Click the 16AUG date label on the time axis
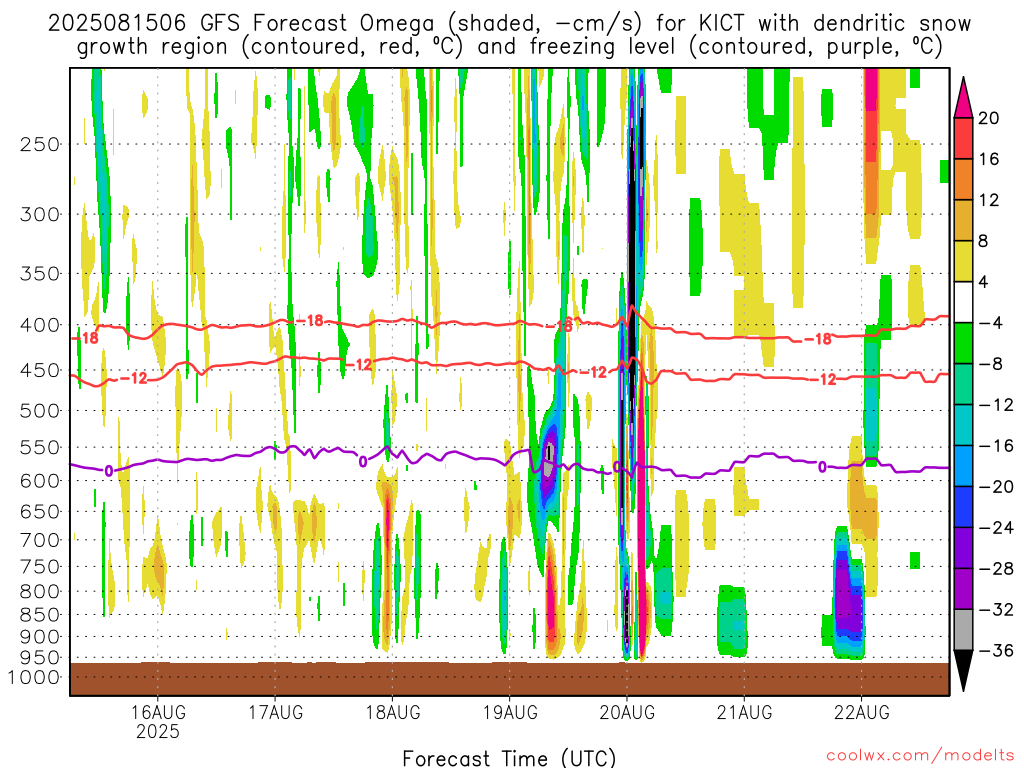1024x768 pixels. click(x=158, y=712)
